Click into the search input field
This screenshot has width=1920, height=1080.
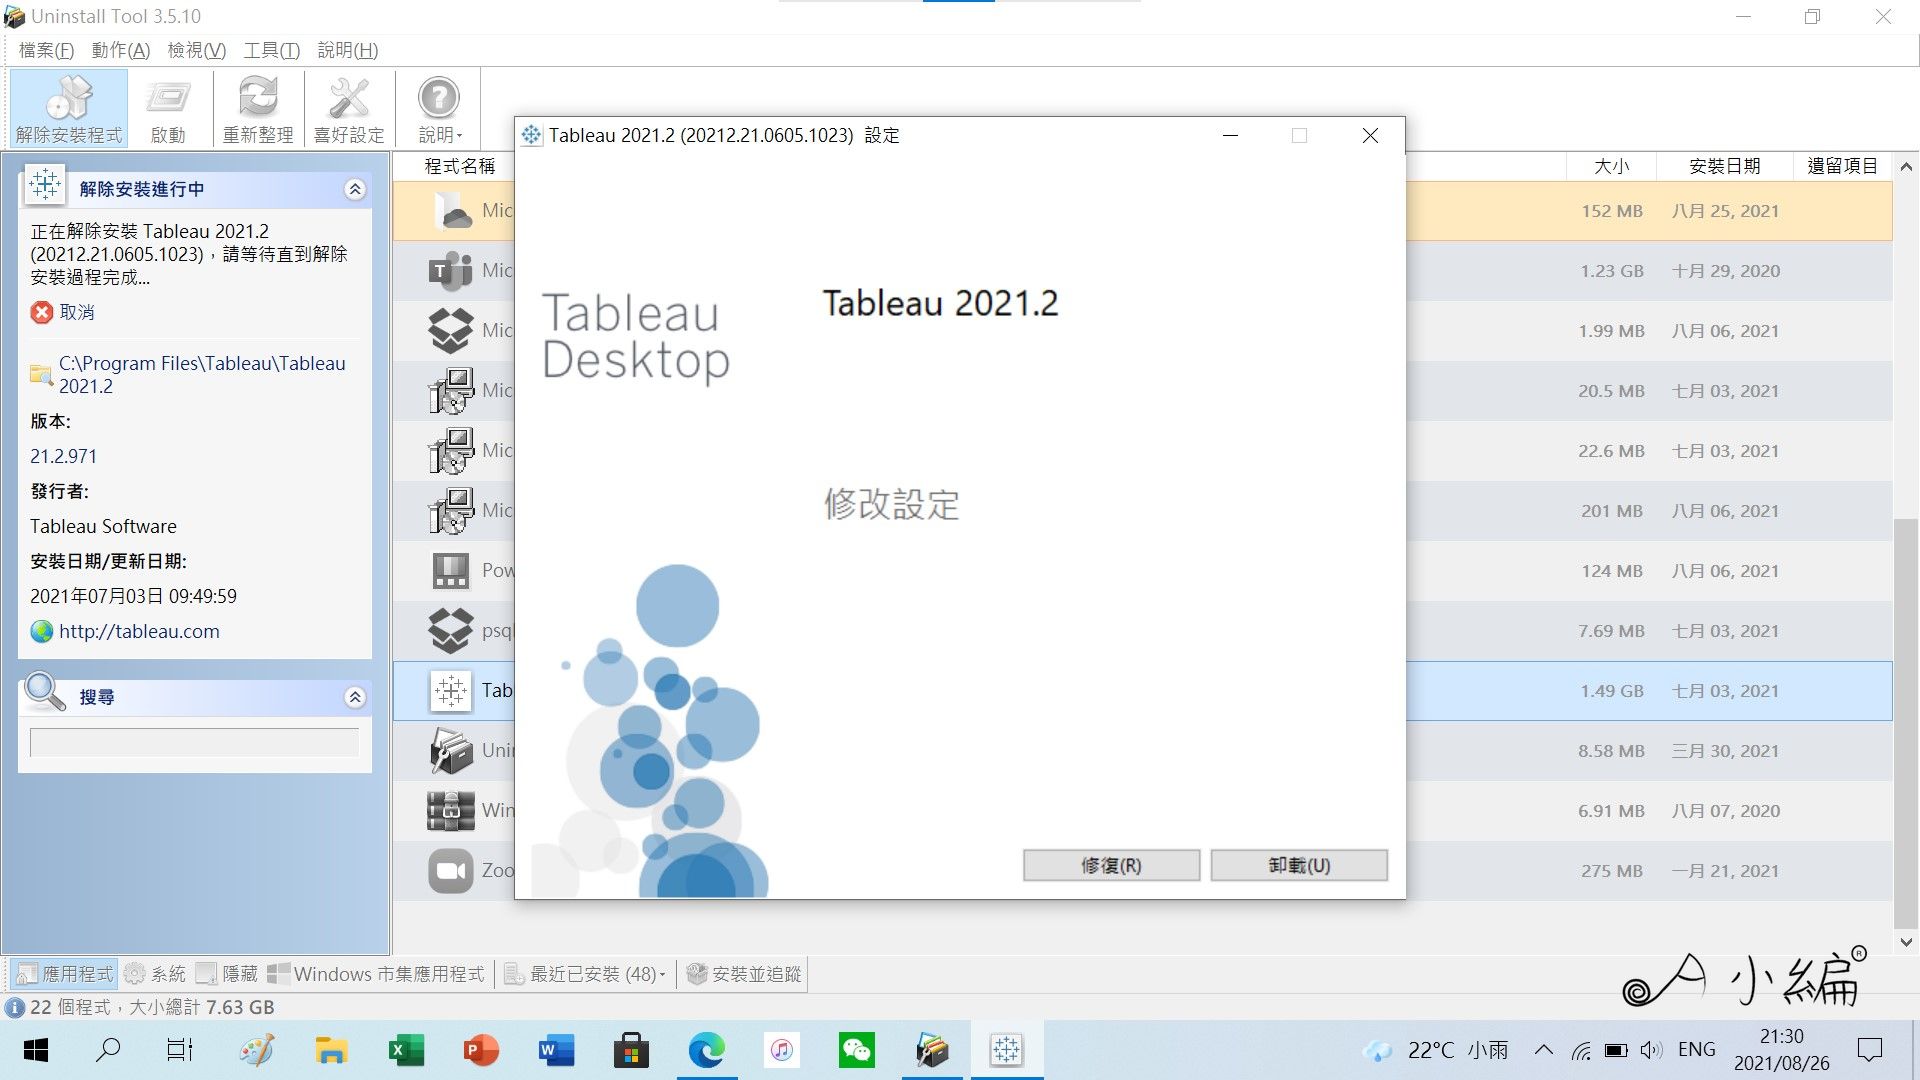tap(194, 742)
